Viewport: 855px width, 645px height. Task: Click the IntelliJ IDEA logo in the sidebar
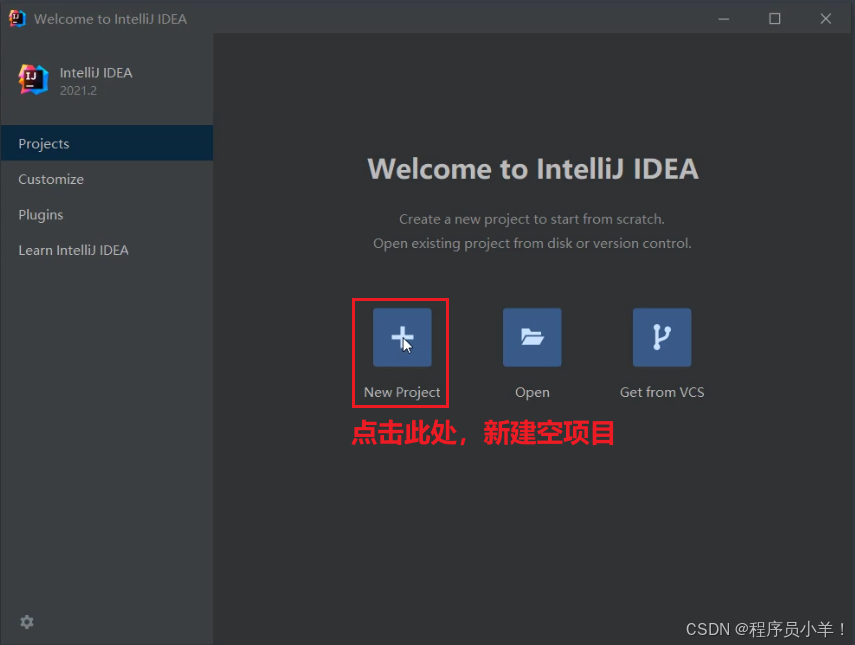coord(33,80)
